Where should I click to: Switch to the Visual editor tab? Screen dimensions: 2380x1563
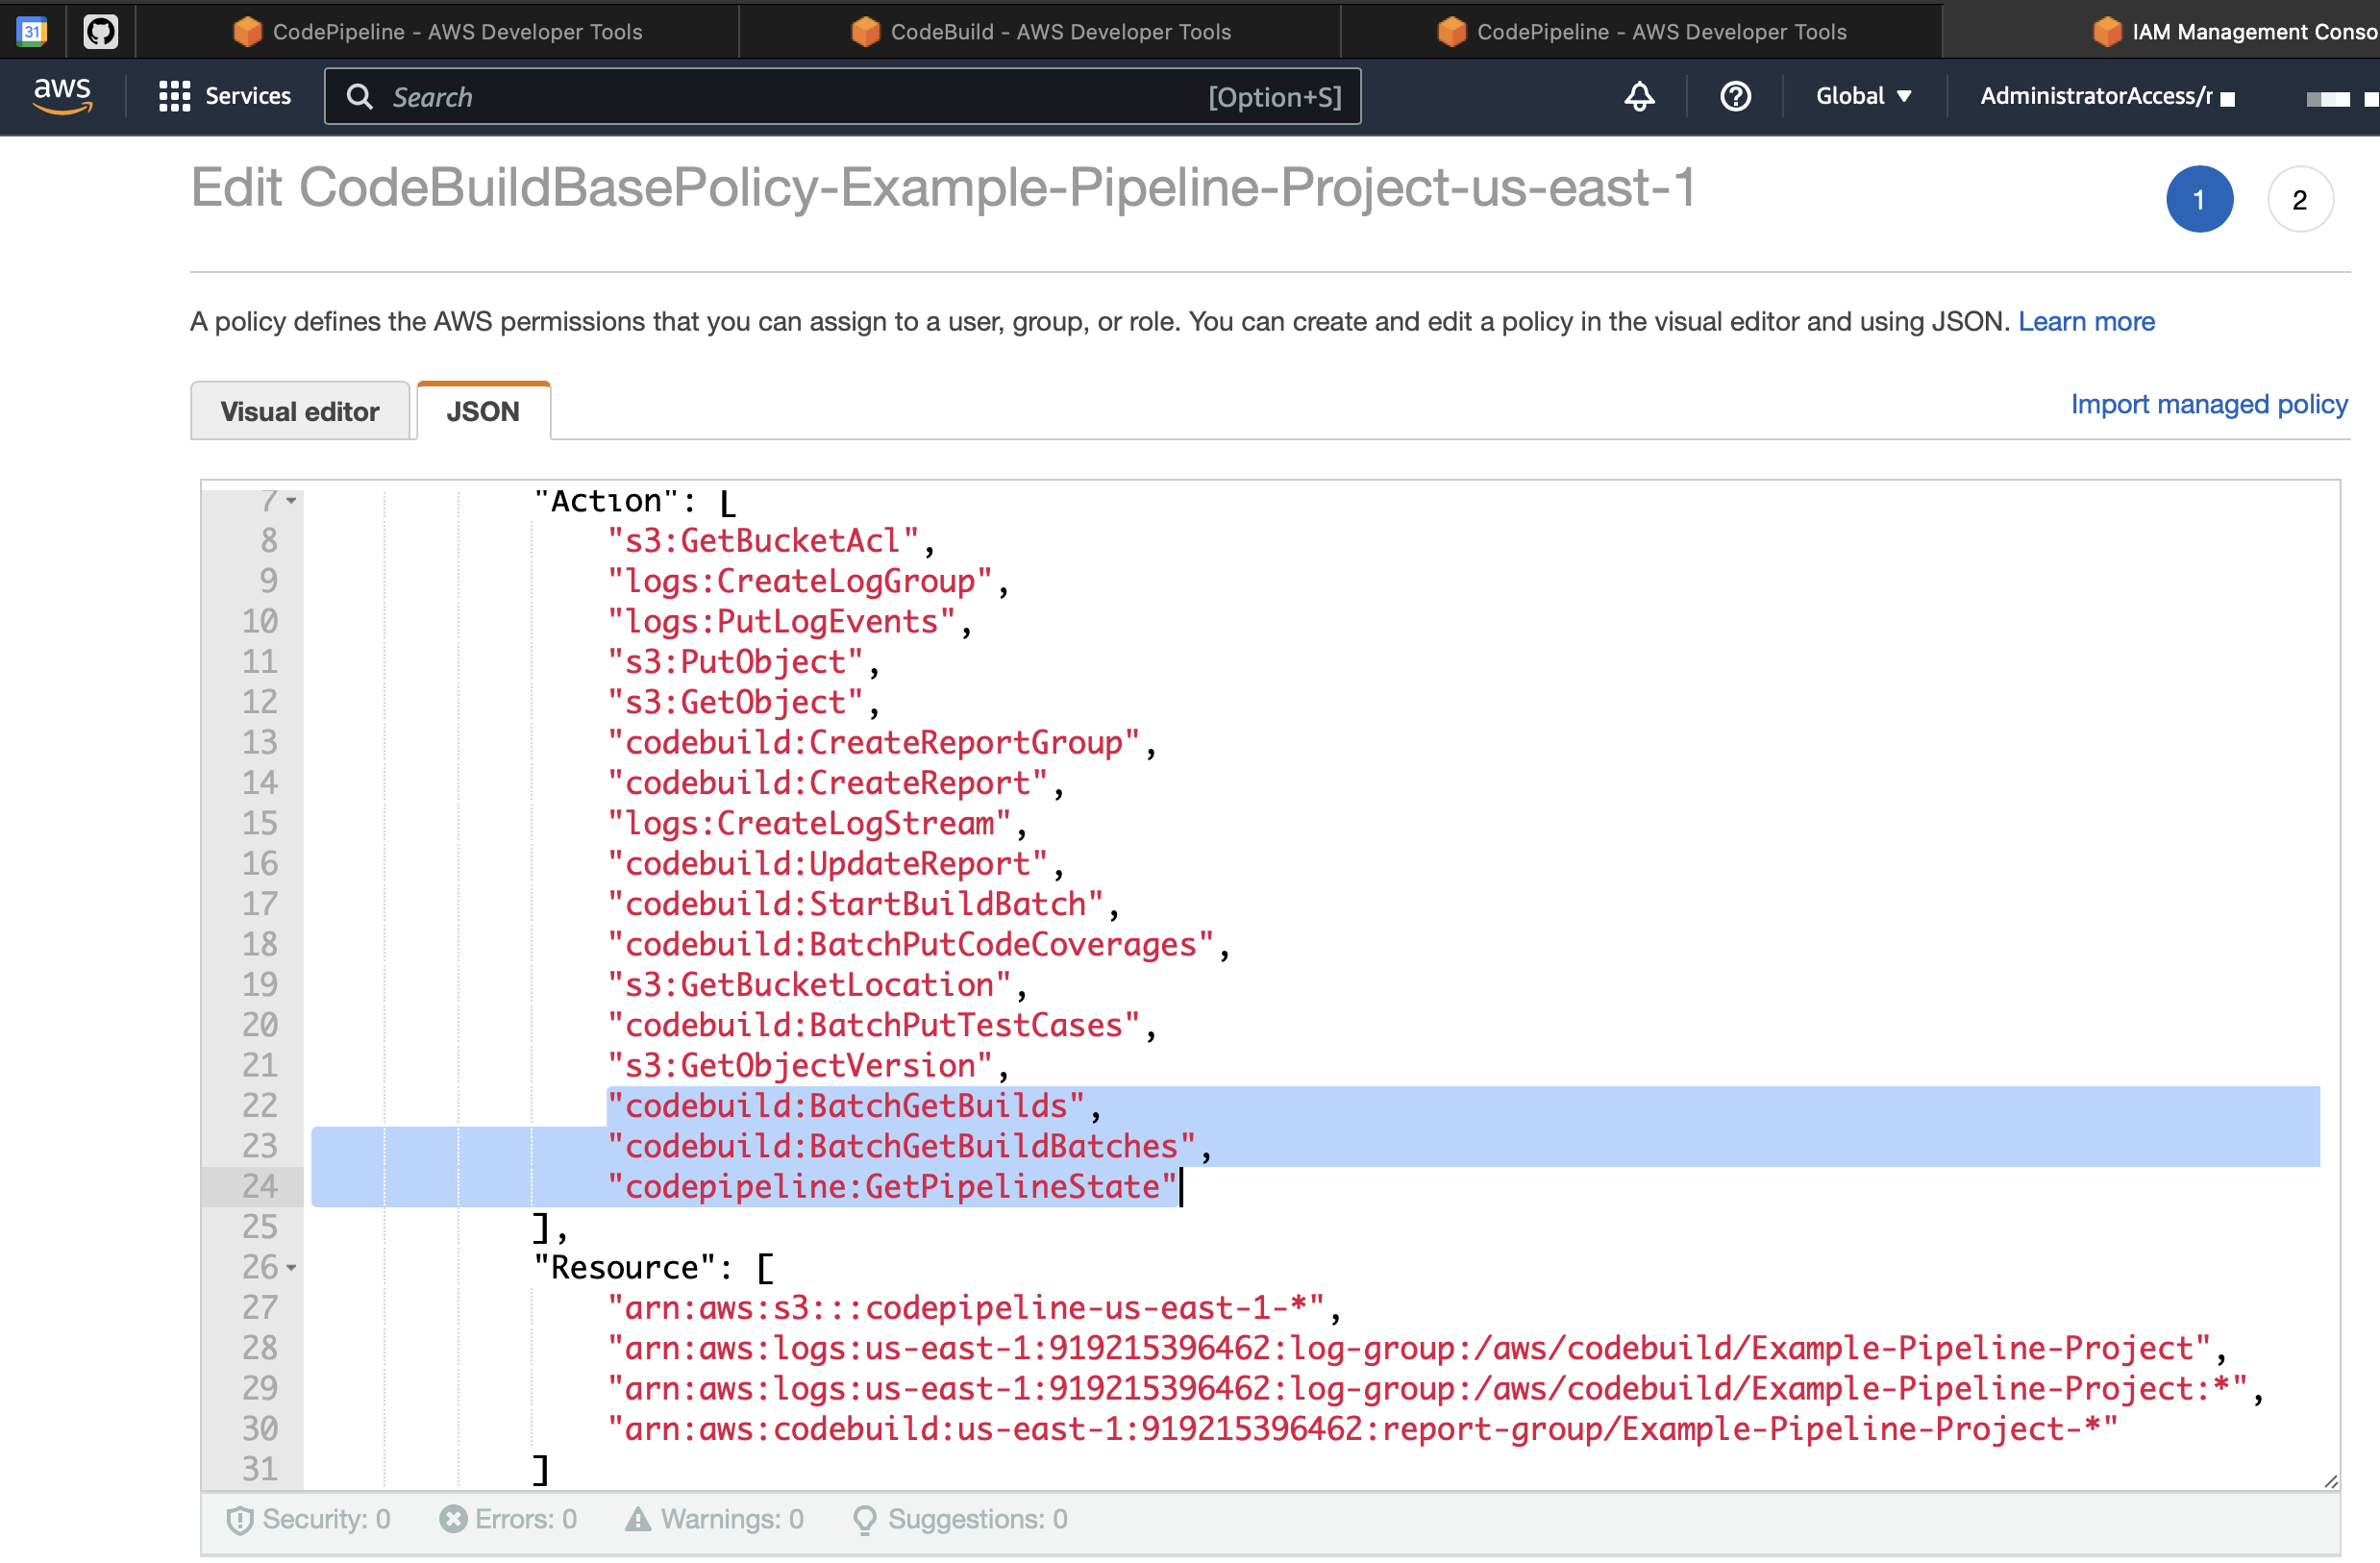click(298, 409)
